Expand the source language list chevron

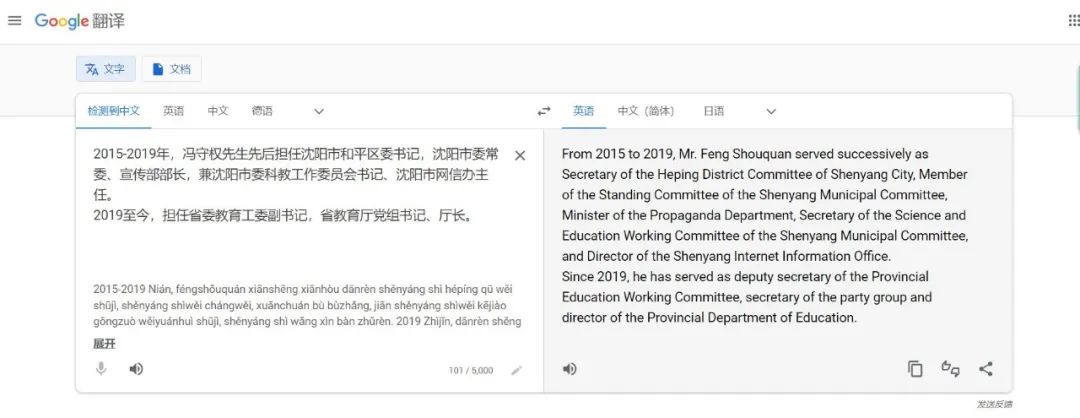click(x=319, y=111)
